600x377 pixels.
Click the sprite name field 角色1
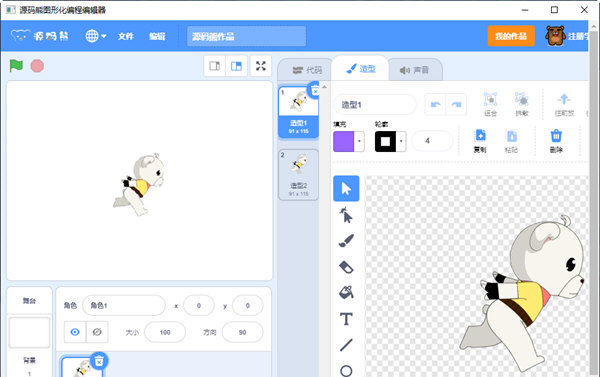(124, 305)
